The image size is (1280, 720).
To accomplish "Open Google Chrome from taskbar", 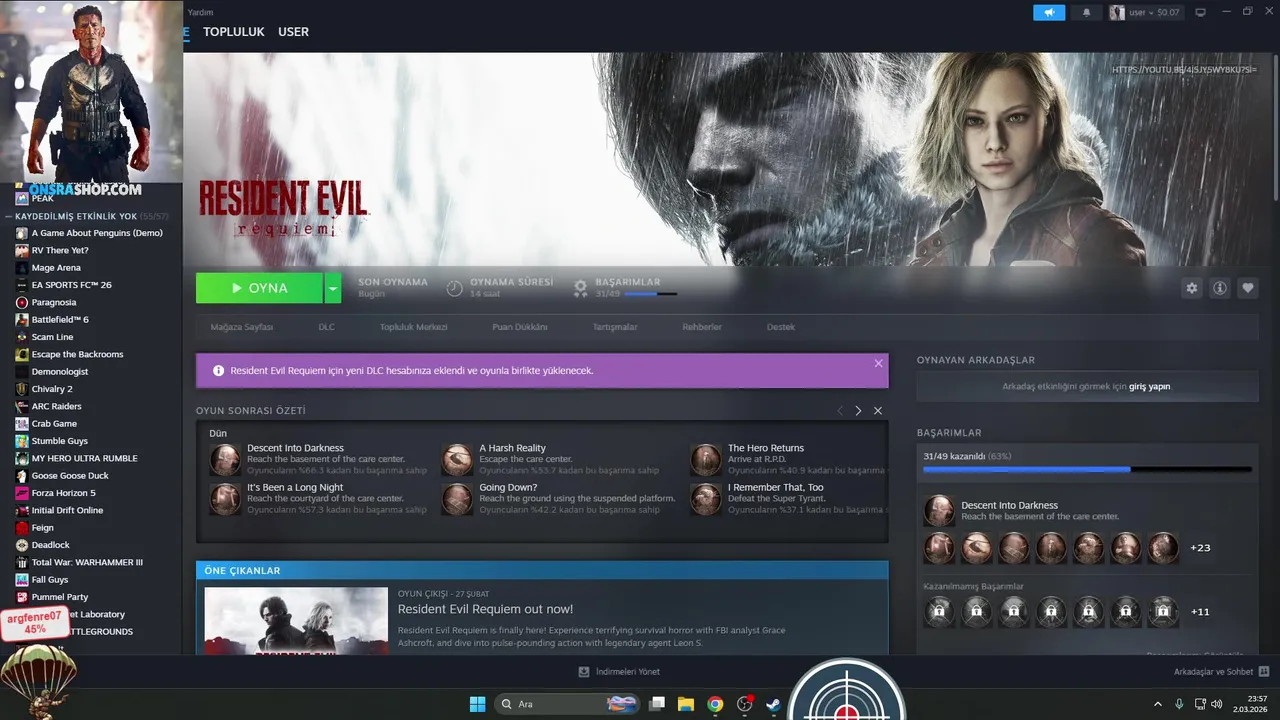I will pyautogui.click(x=715, y=704).
